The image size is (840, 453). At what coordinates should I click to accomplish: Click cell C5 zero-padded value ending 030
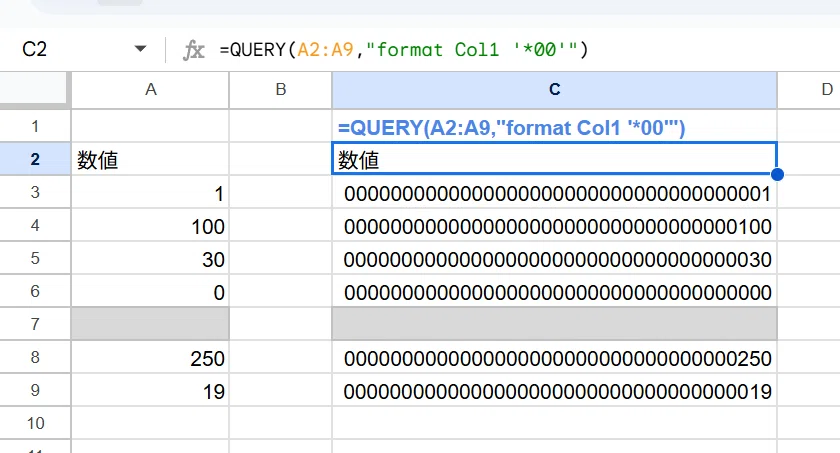(x=554, y=258)
